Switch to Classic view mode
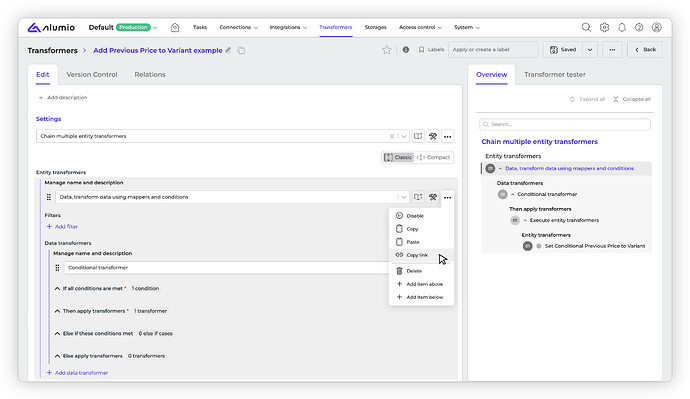This screenshot has width=690, height=399. (x=398, y=157)
